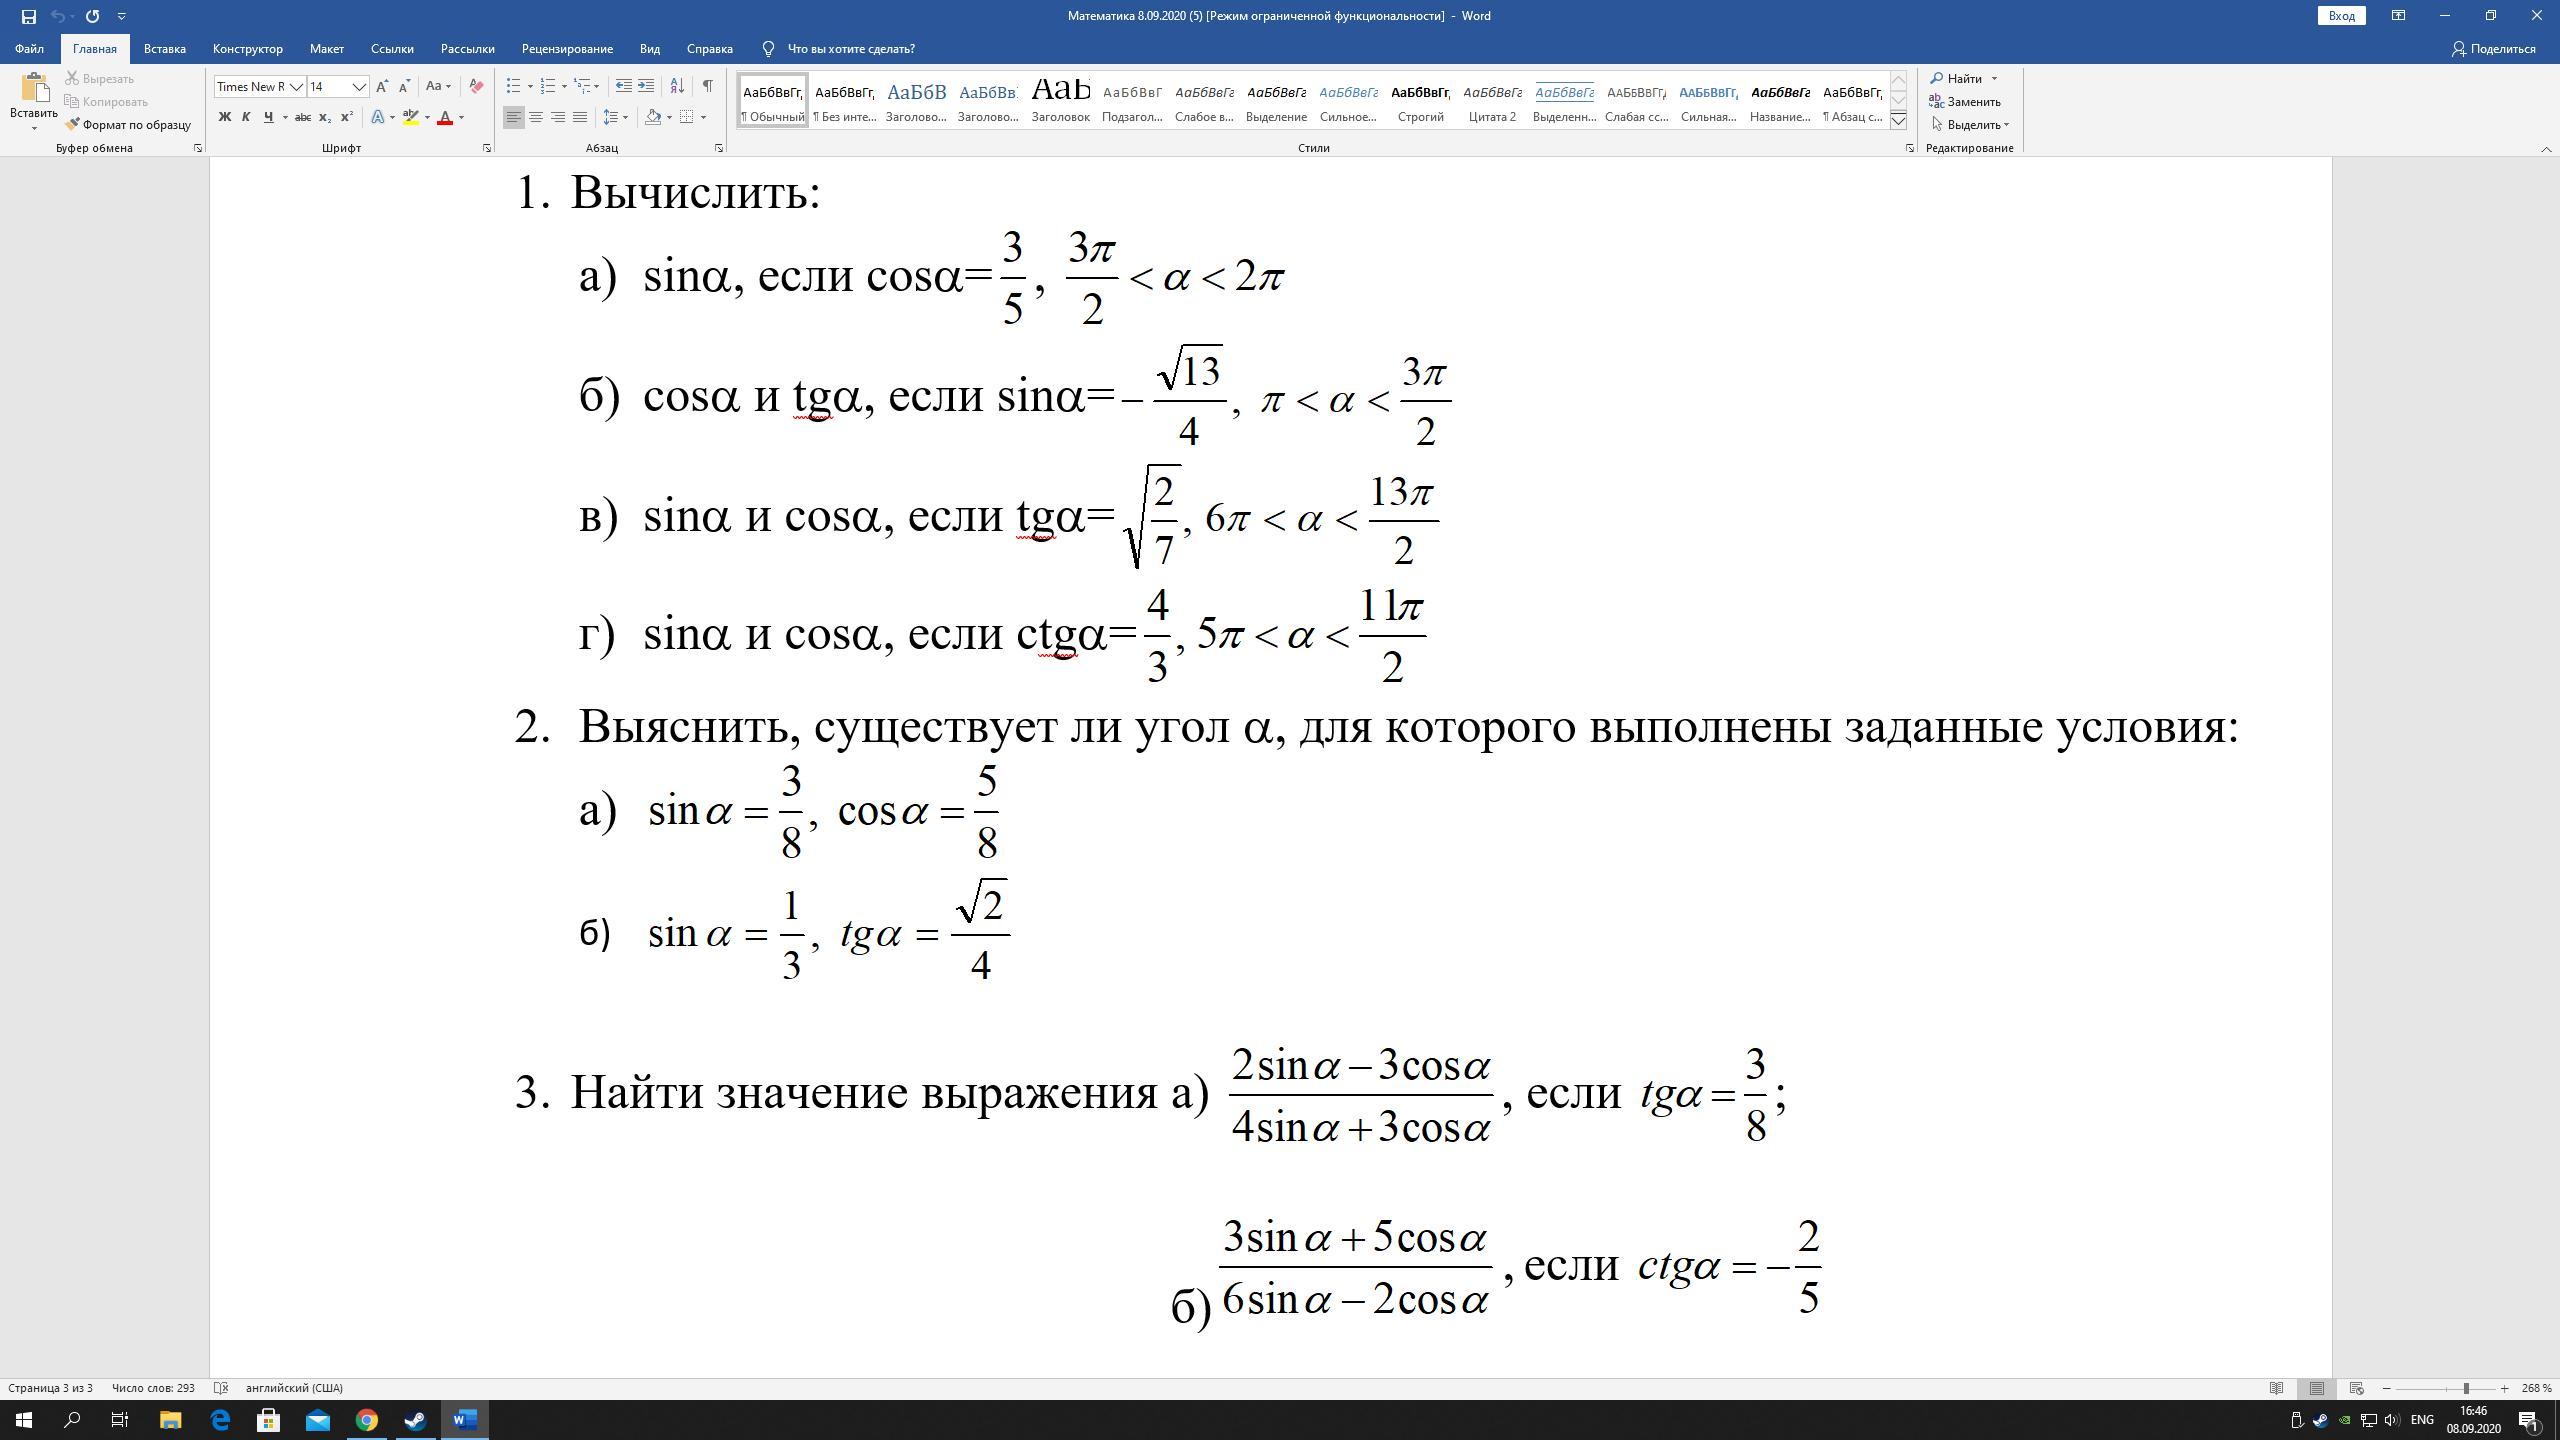
Task: Click the Поделиться (Share) button
Action: coord(2493,48)
